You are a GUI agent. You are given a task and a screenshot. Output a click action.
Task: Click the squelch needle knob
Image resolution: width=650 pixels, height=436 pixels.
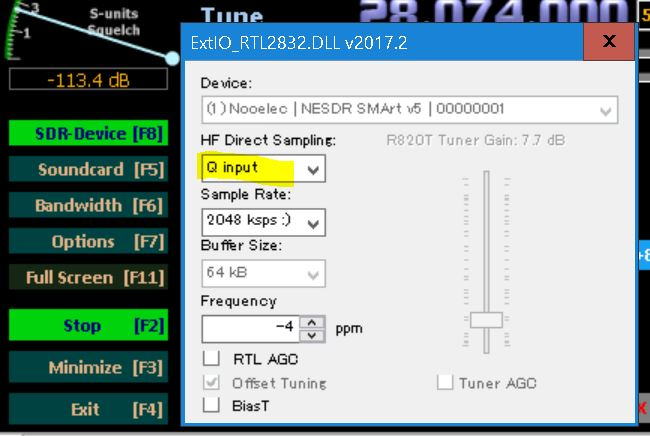172,58
